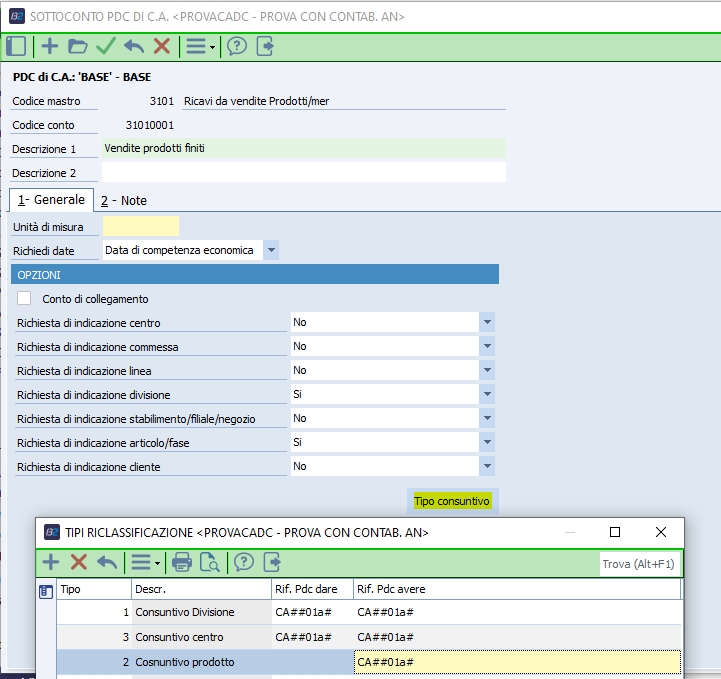Exit the Sottoconto window via exit icon
Image resolution: width=721 pixels, height=679 pixels.
(265, 46)
